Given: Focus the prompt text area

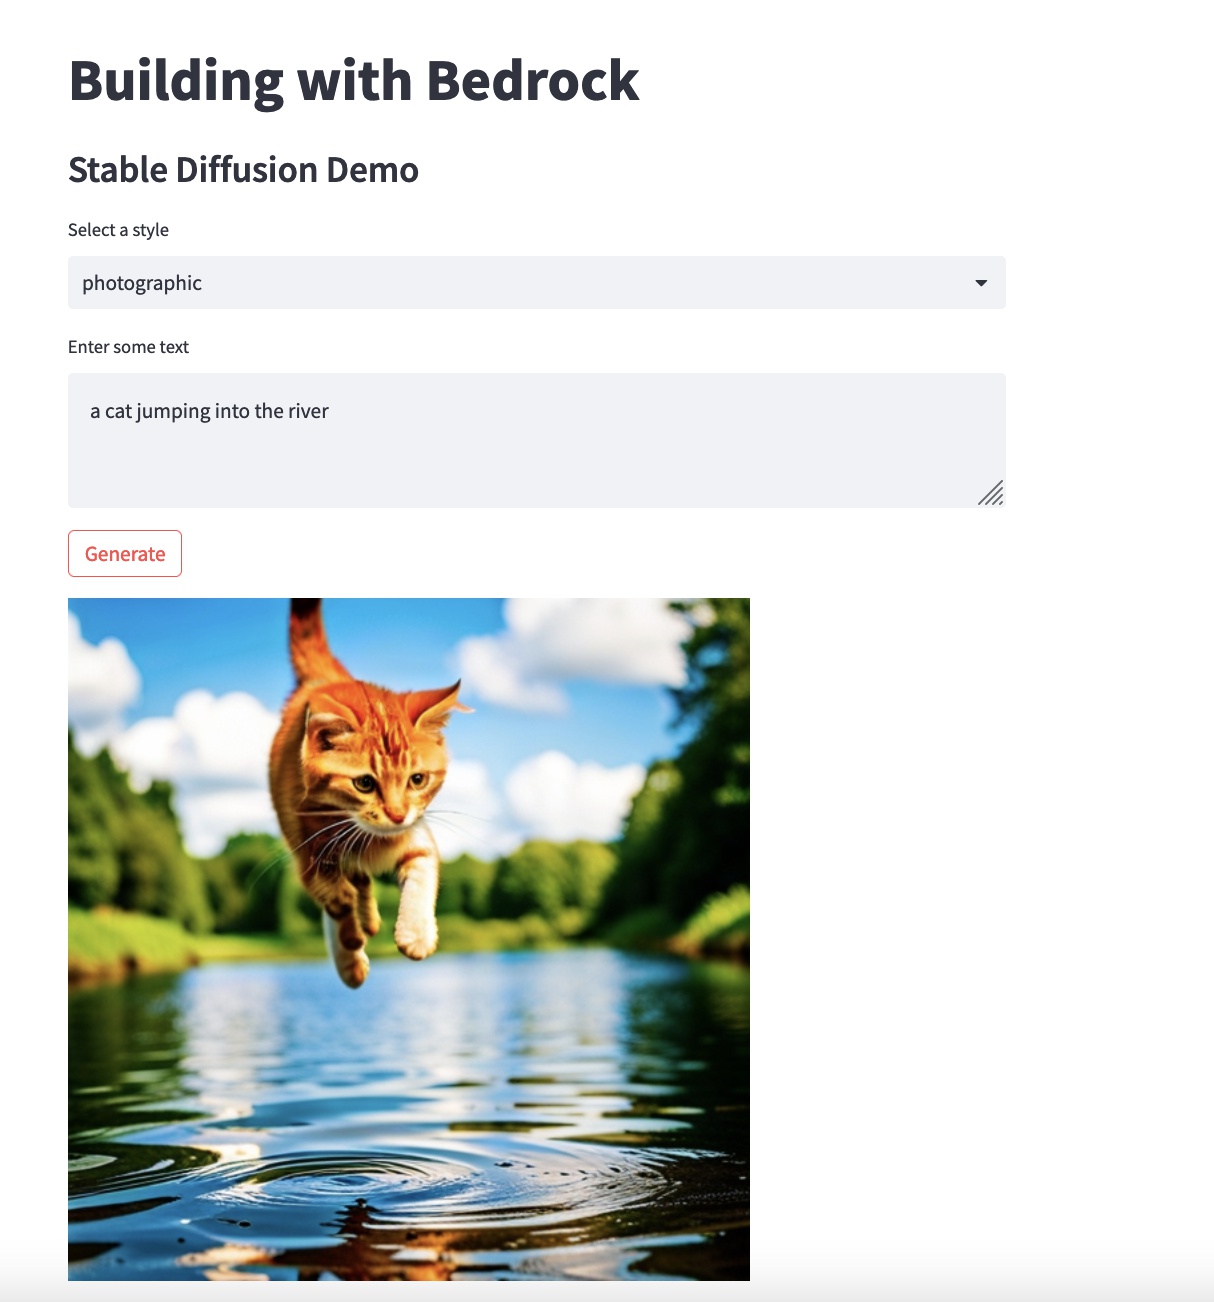Looking at the screenshot, I should tap(537, 440).
